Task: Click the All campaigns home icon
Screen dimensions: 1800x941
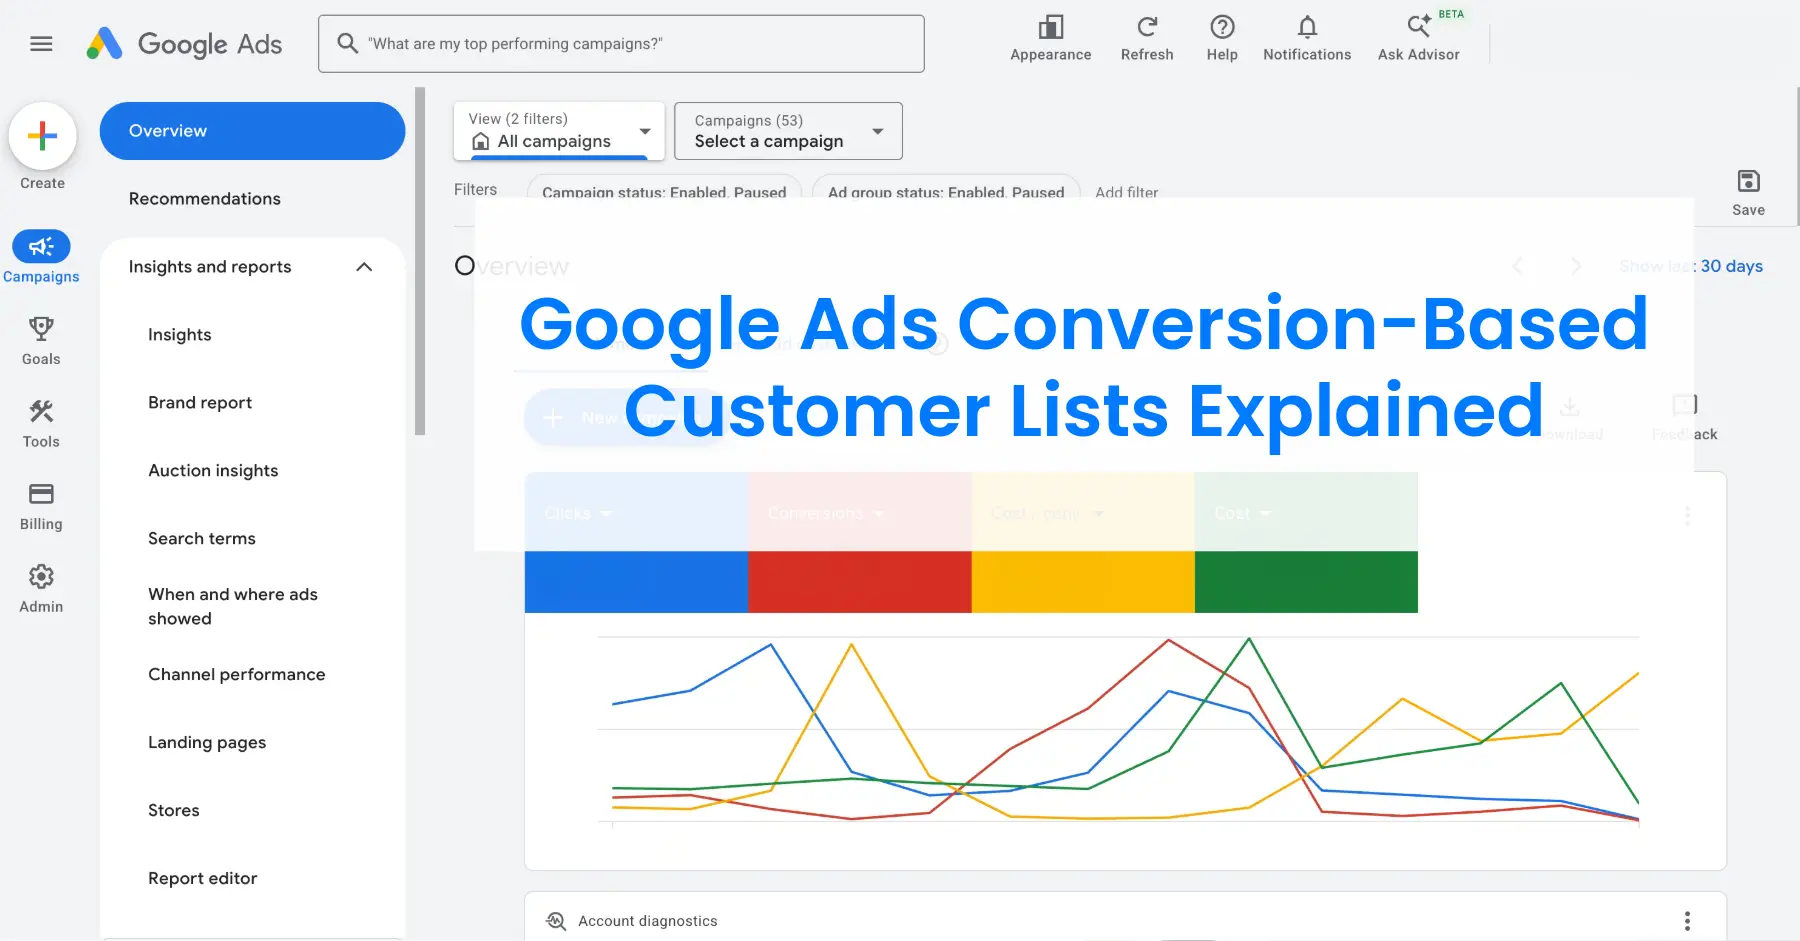Action: 481,141
